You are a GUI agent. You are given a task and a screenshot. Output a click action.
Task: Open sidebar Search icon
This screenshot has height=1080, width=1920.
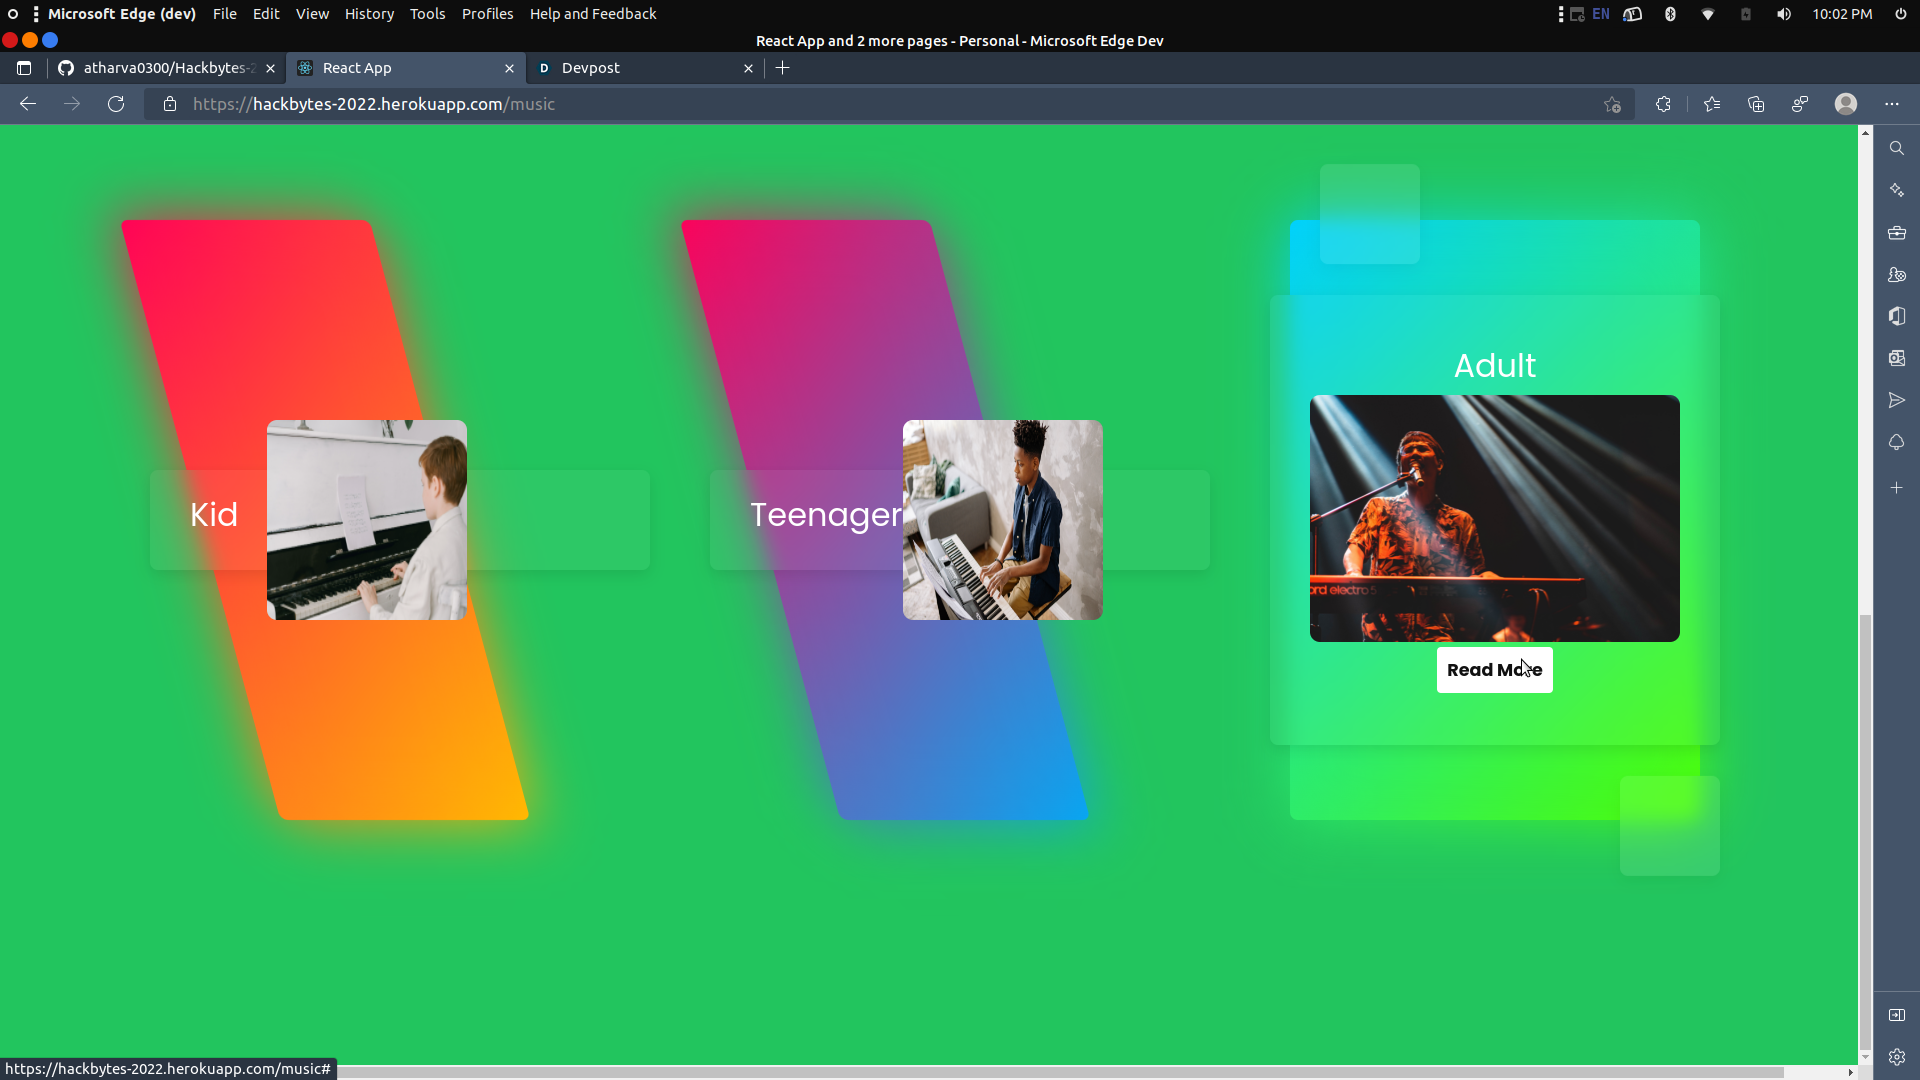(x=1897, y=148)
